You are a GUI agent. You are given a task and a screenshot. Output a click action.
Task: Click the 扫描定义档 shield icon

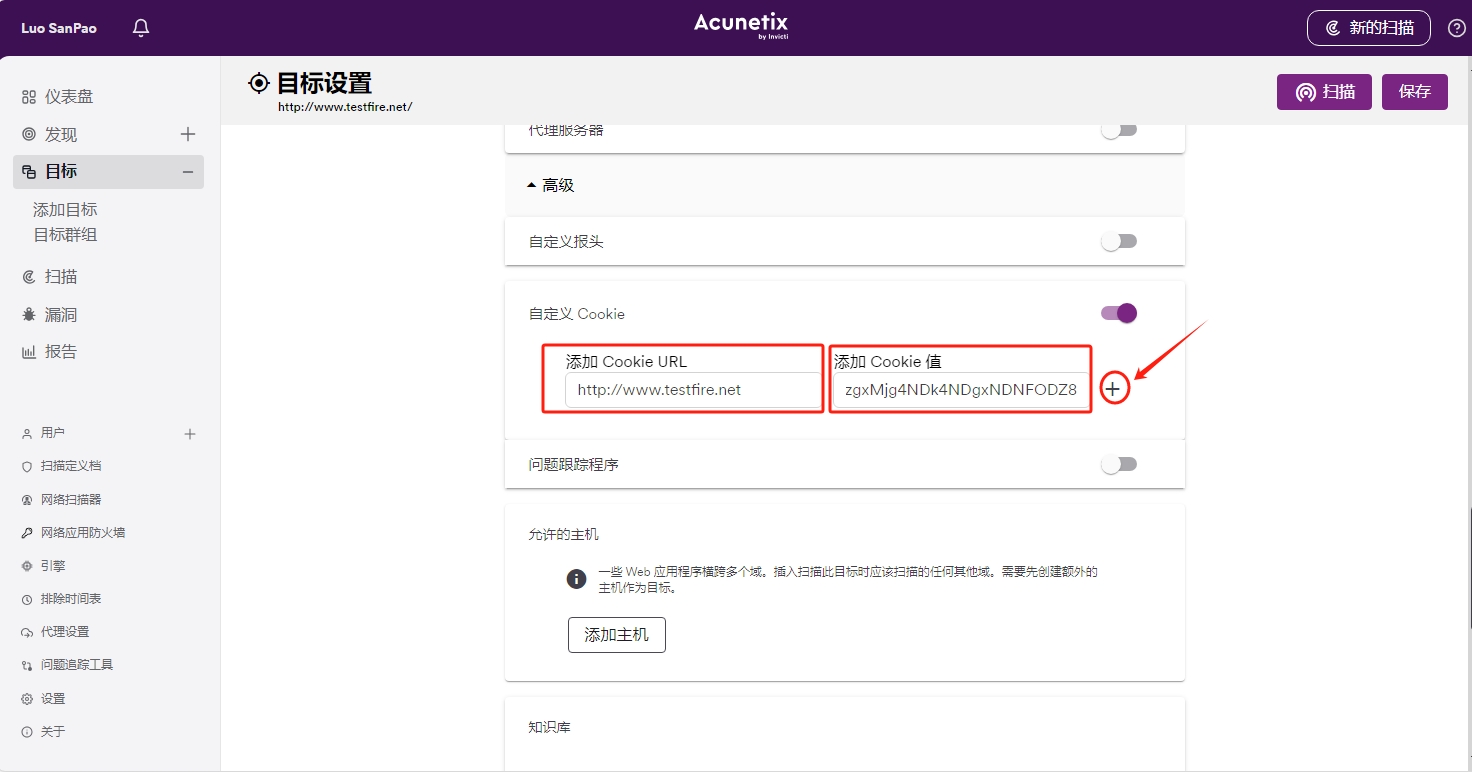pos(27,467)
